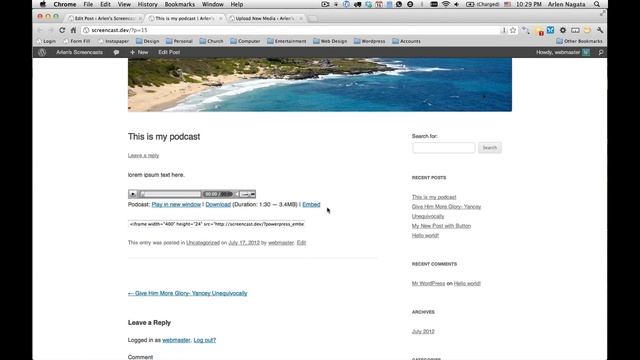
Task: Click the address bar URL
Action: coord(119,30)
